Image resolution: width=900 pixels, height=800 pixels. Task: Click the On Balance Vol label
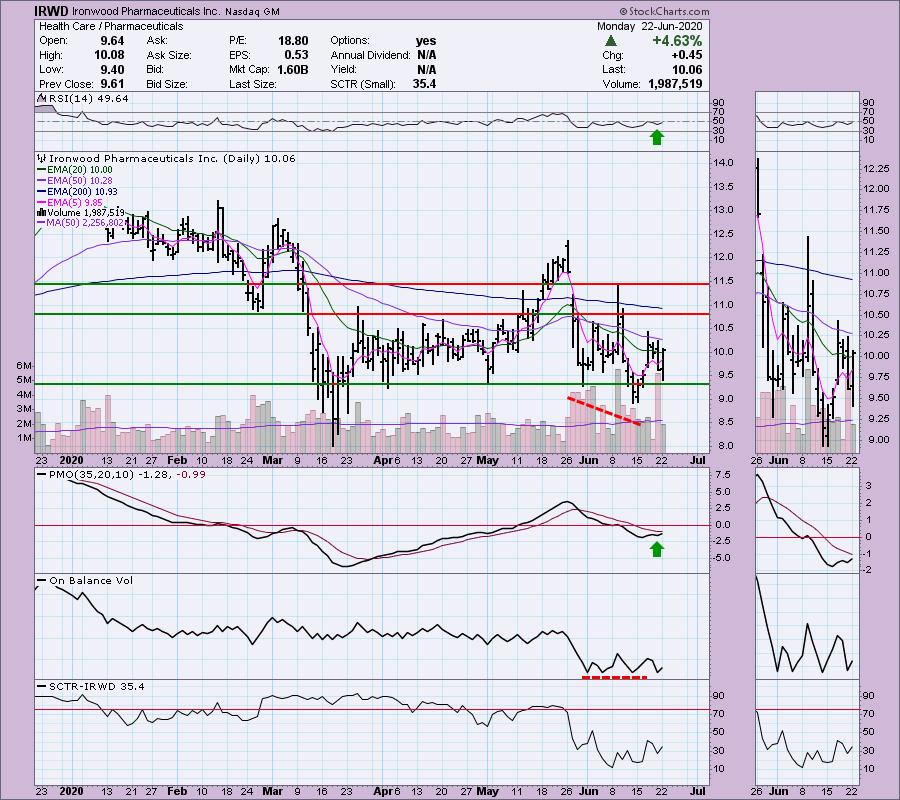click(x=91, y=581)
